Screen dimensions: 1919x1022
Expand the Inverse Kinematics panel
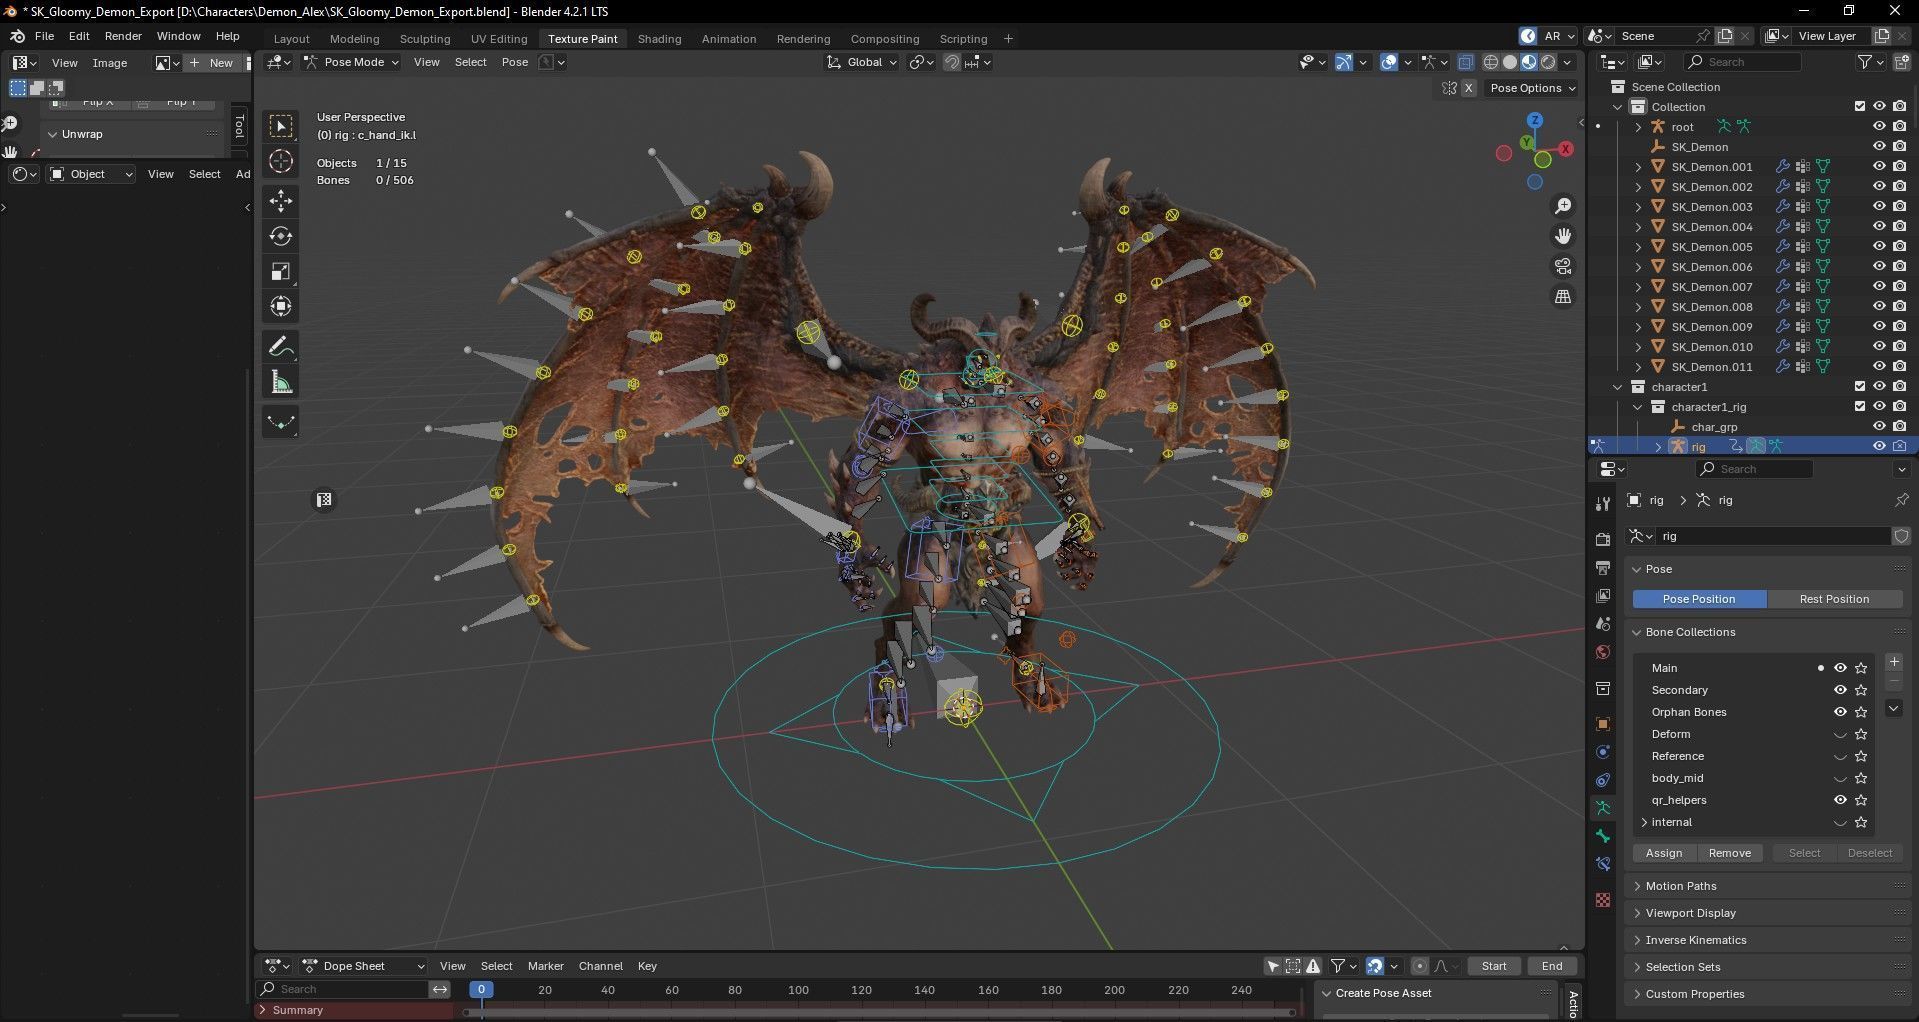(1770, 940)
